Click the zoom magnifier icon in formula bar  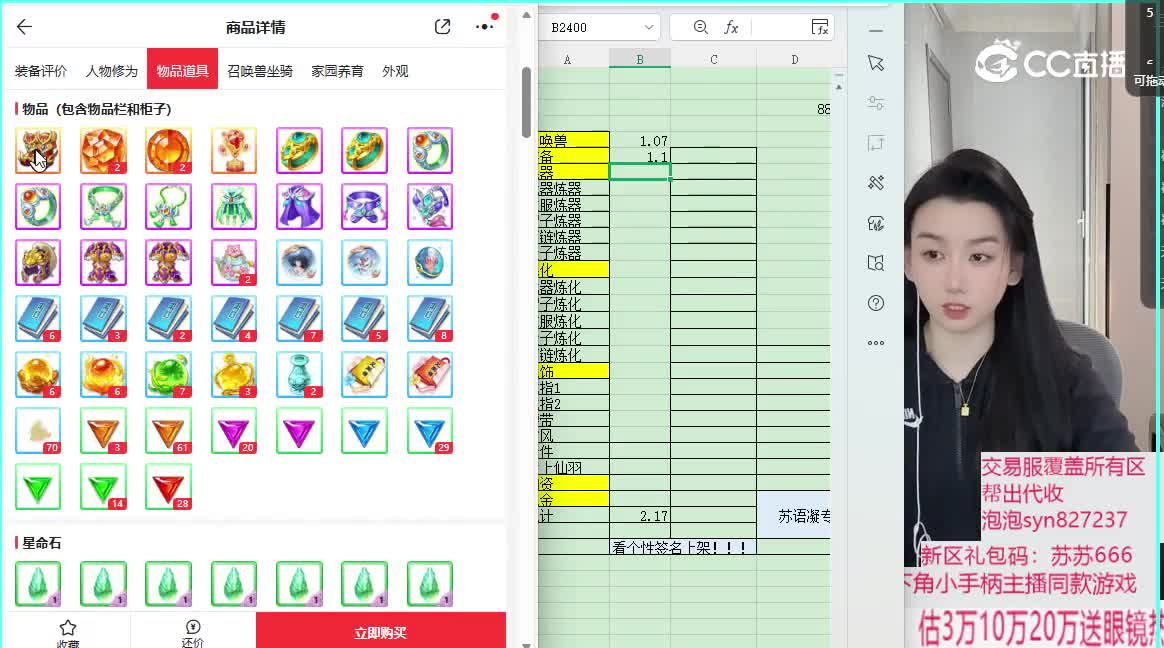coord(700,27)
